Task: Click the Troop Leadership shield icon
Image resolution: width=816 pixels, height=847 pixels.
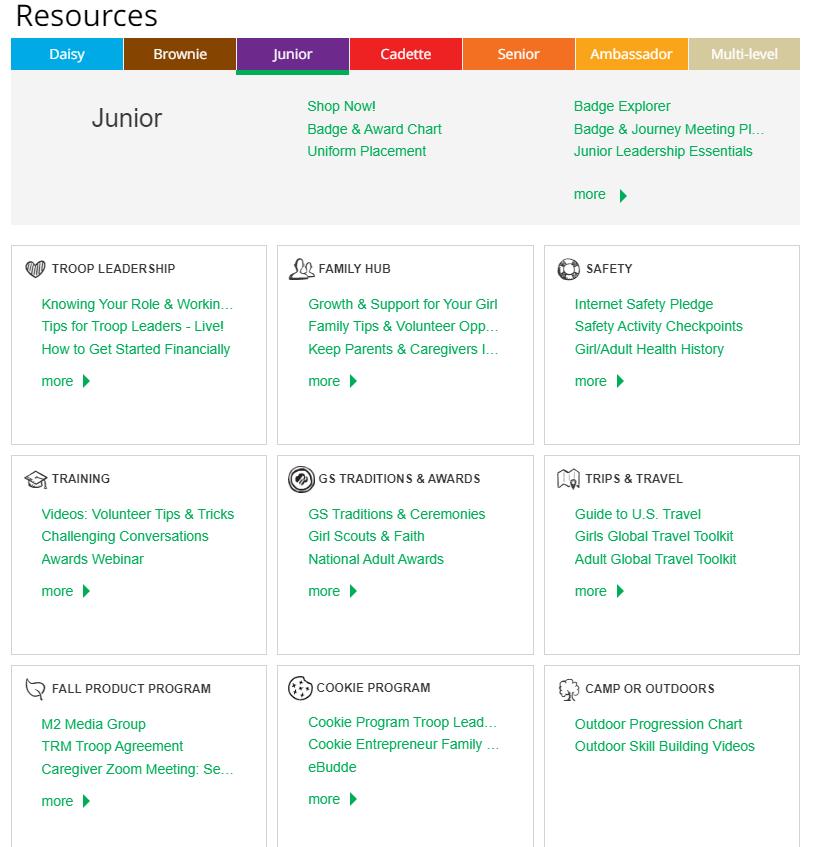Action: point(35,269)
